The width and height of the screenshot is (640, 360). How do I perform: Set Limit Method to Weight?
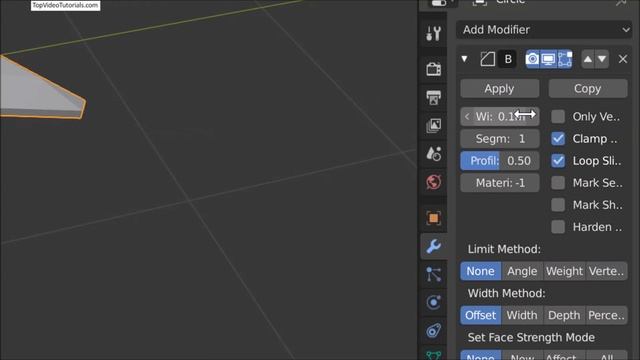[x=564, y=271]
